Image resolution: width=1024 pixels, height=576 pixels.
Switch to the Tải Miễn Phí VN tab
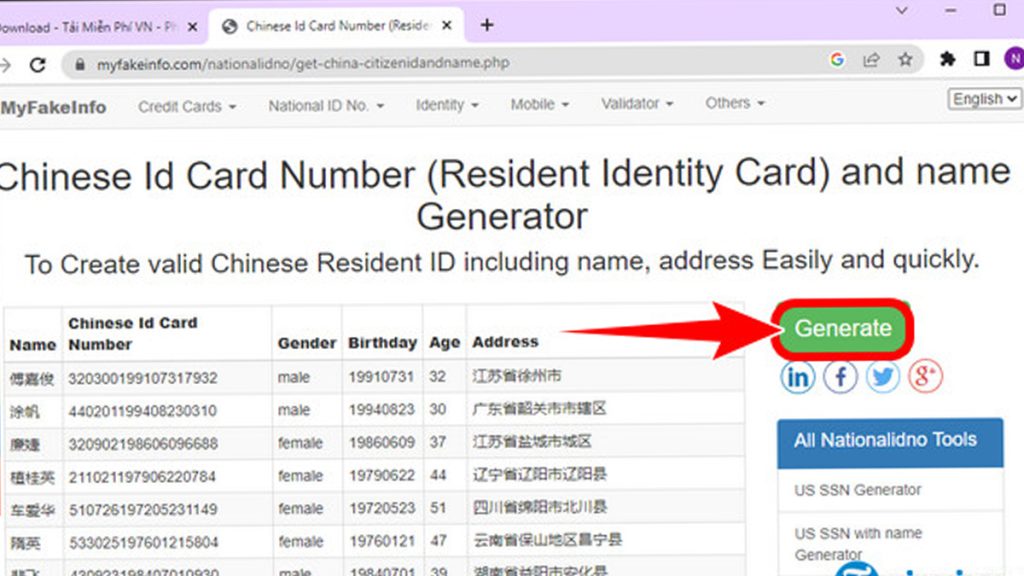click(x=90, y=27)
